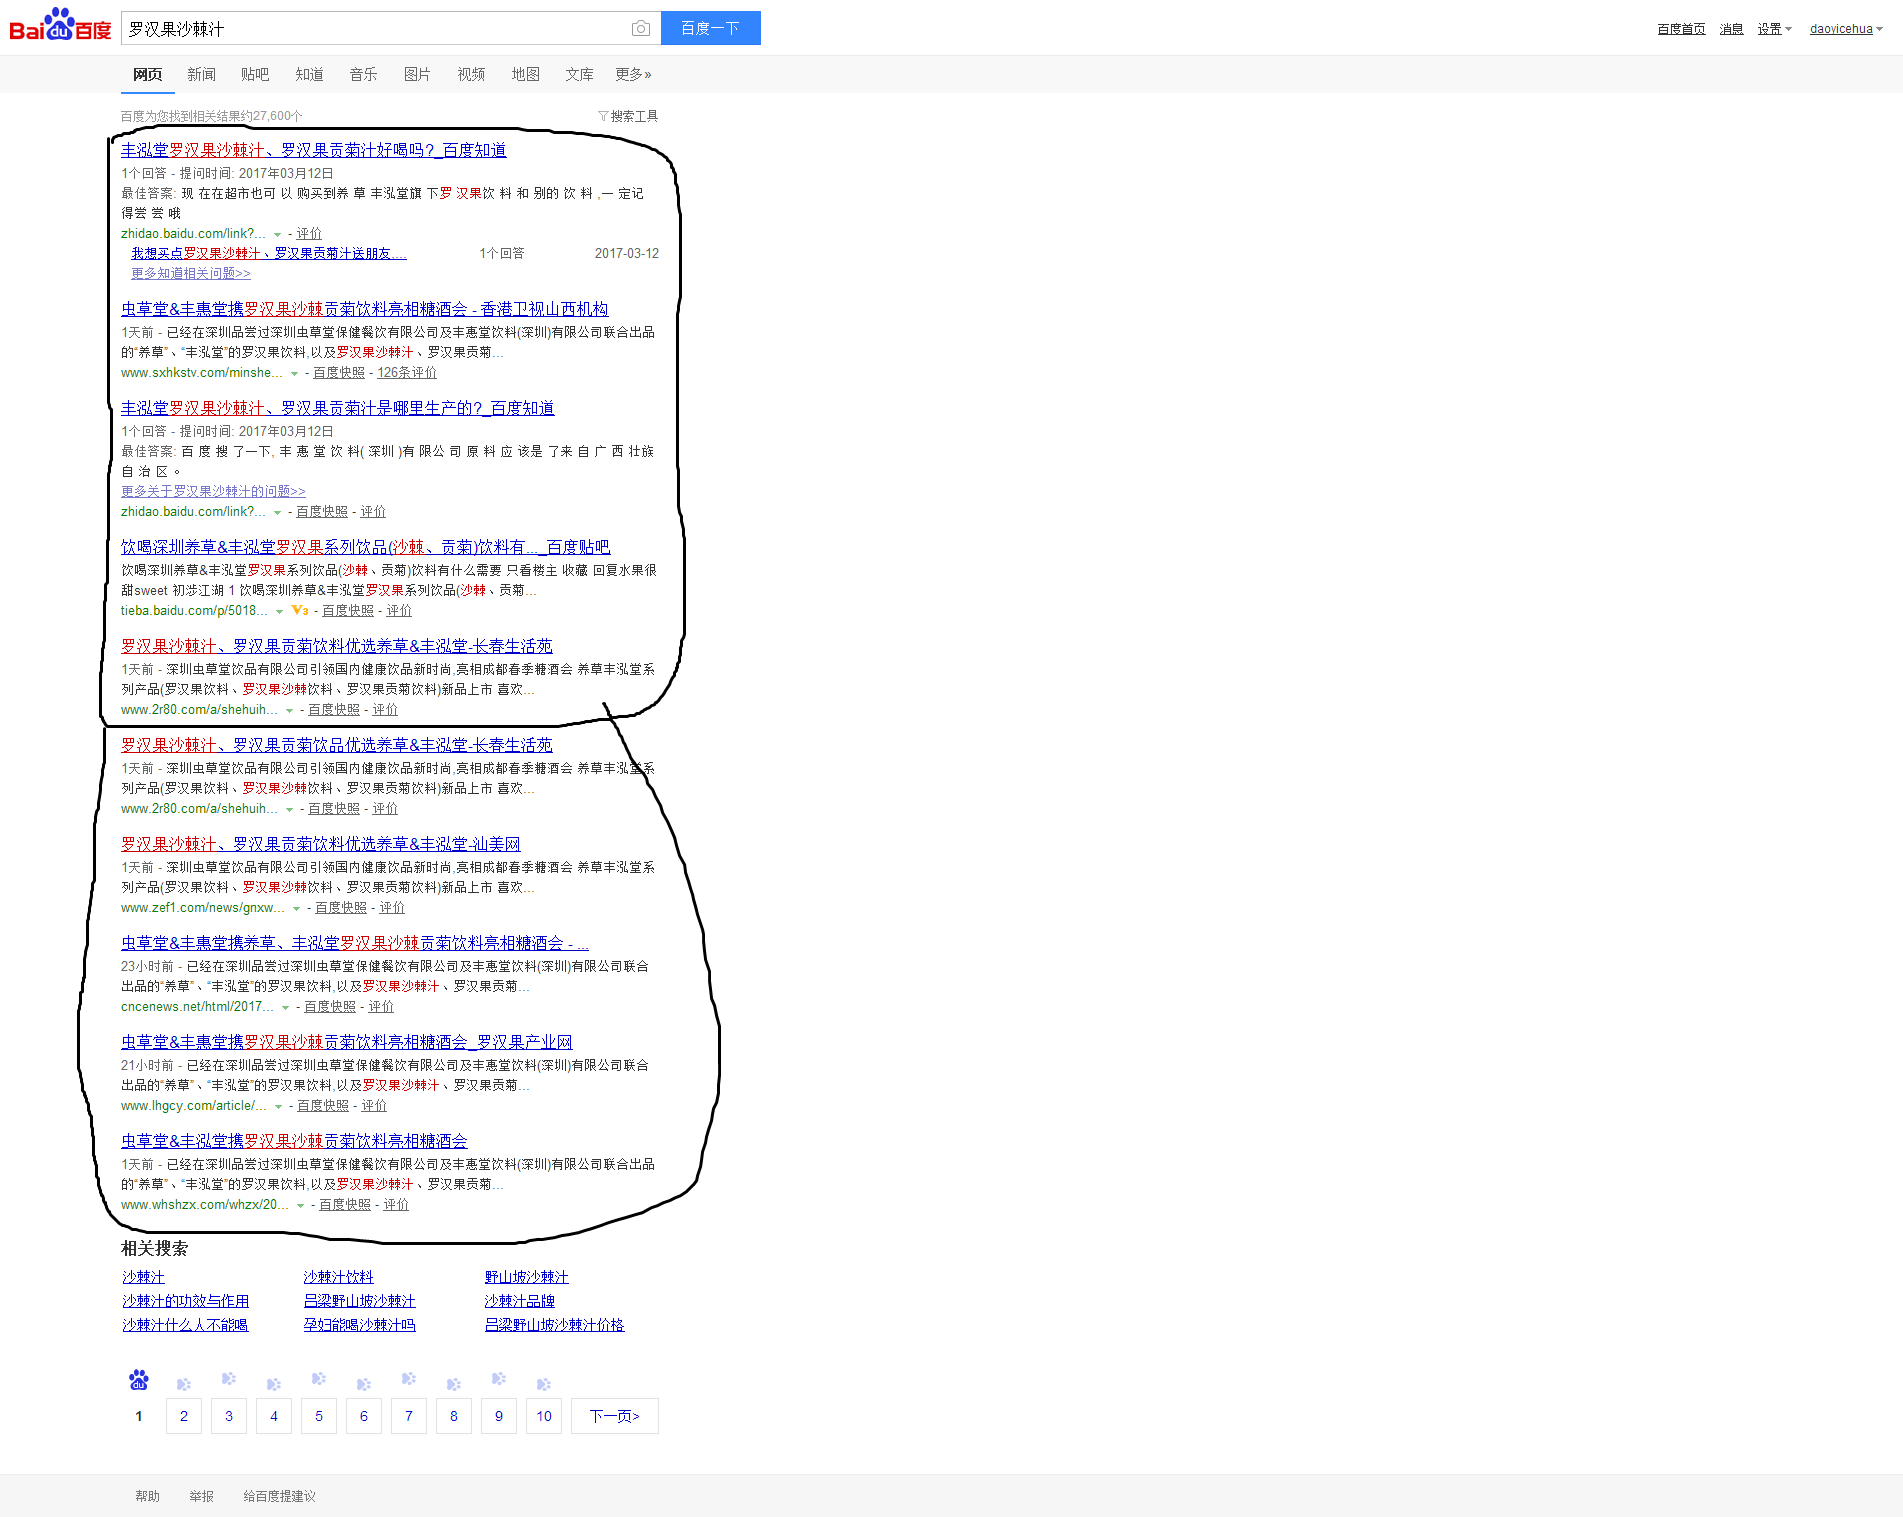Open sub-result 我想买点罗汉果沙棘汁
The image size is (1903, 1517).
(269, 254)
